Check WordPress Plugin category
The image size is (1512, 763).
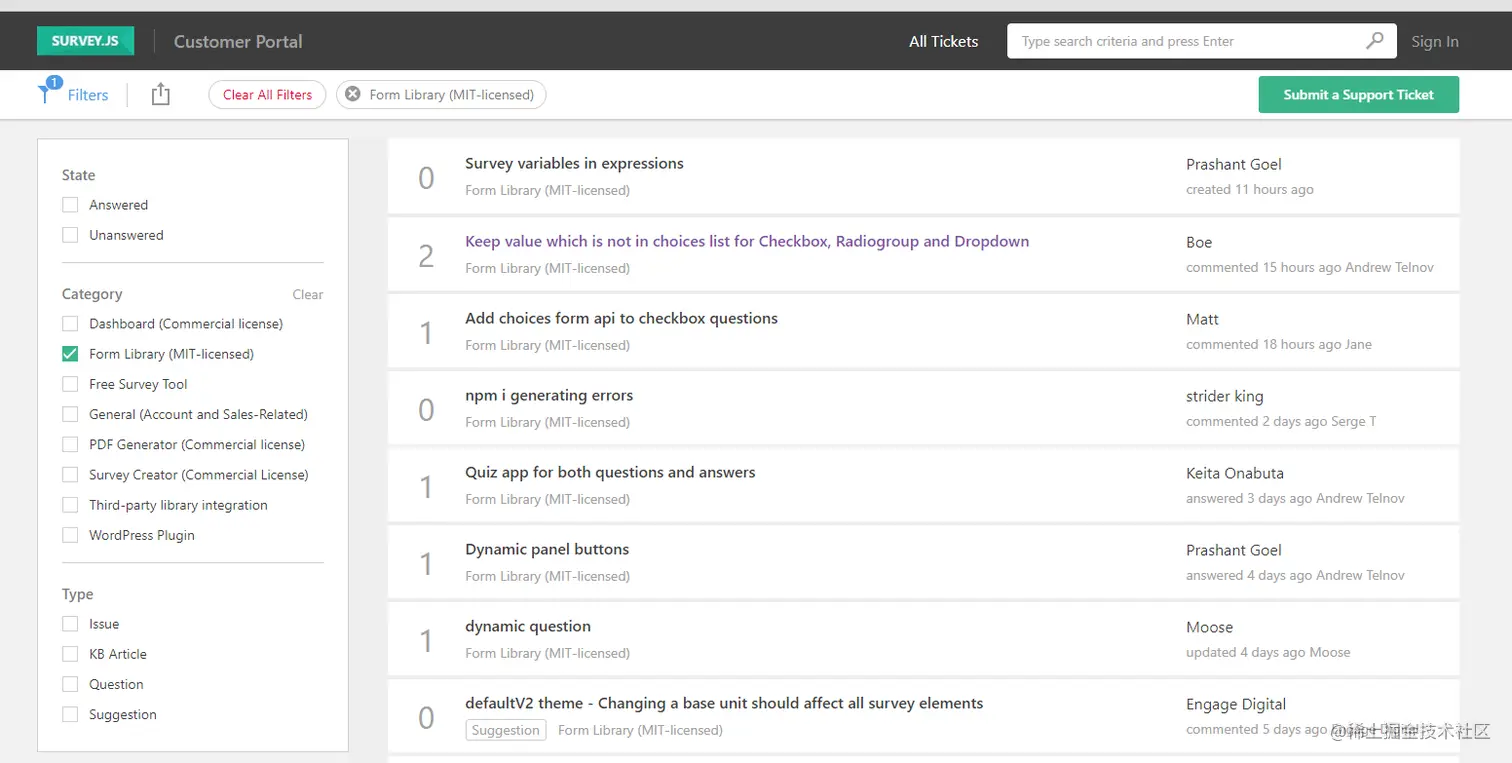click(70, 534)
